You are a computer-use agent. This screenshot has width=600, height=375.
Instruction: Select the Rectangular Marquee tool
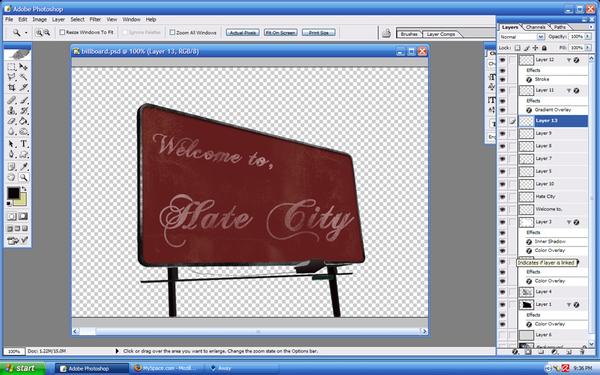11,67
